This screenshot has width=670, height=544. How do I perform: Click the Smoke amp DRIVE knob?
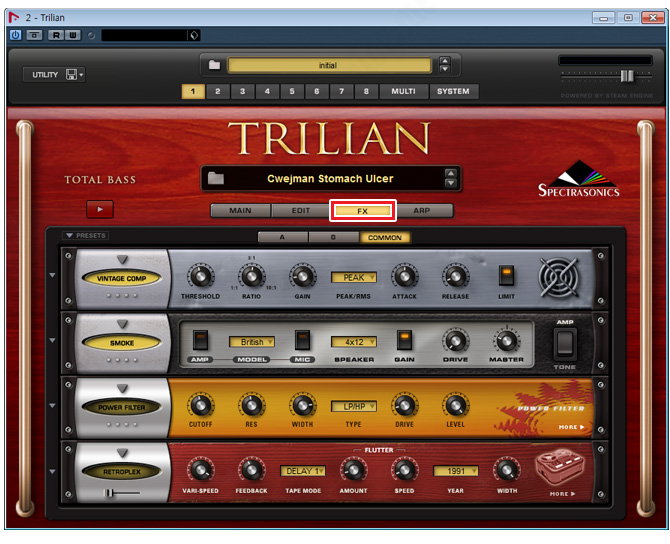[455, 341]
